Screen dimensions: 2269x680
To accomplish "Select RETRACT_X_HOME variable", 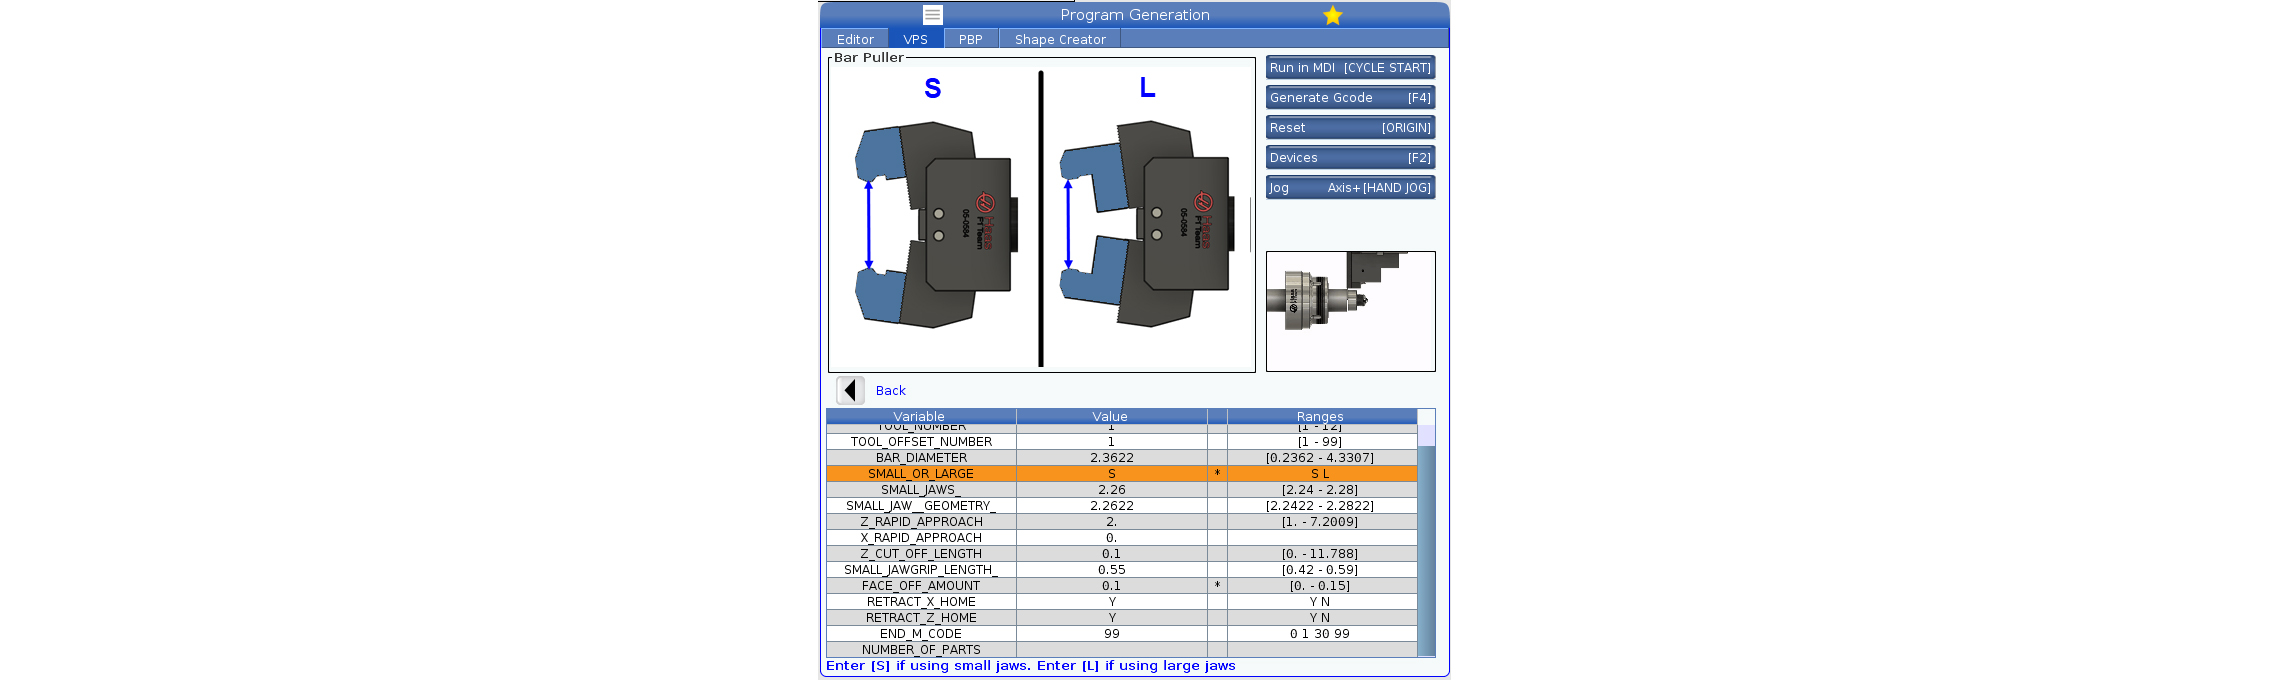I will coord(921,602).
